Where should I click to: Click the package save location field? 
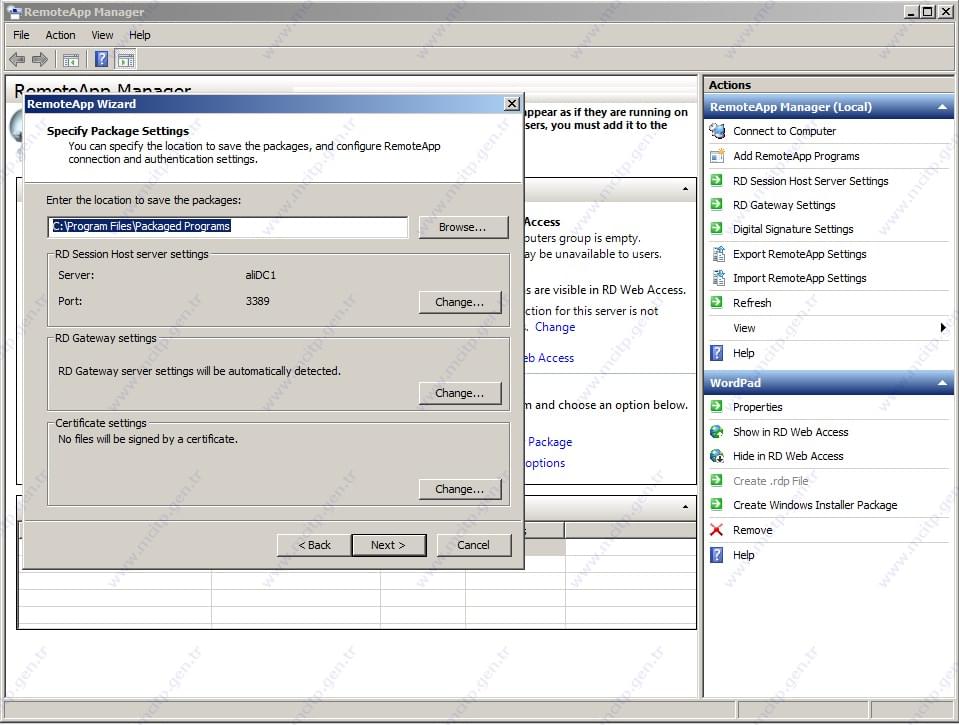pyautogui.click(x=228, y=226)
